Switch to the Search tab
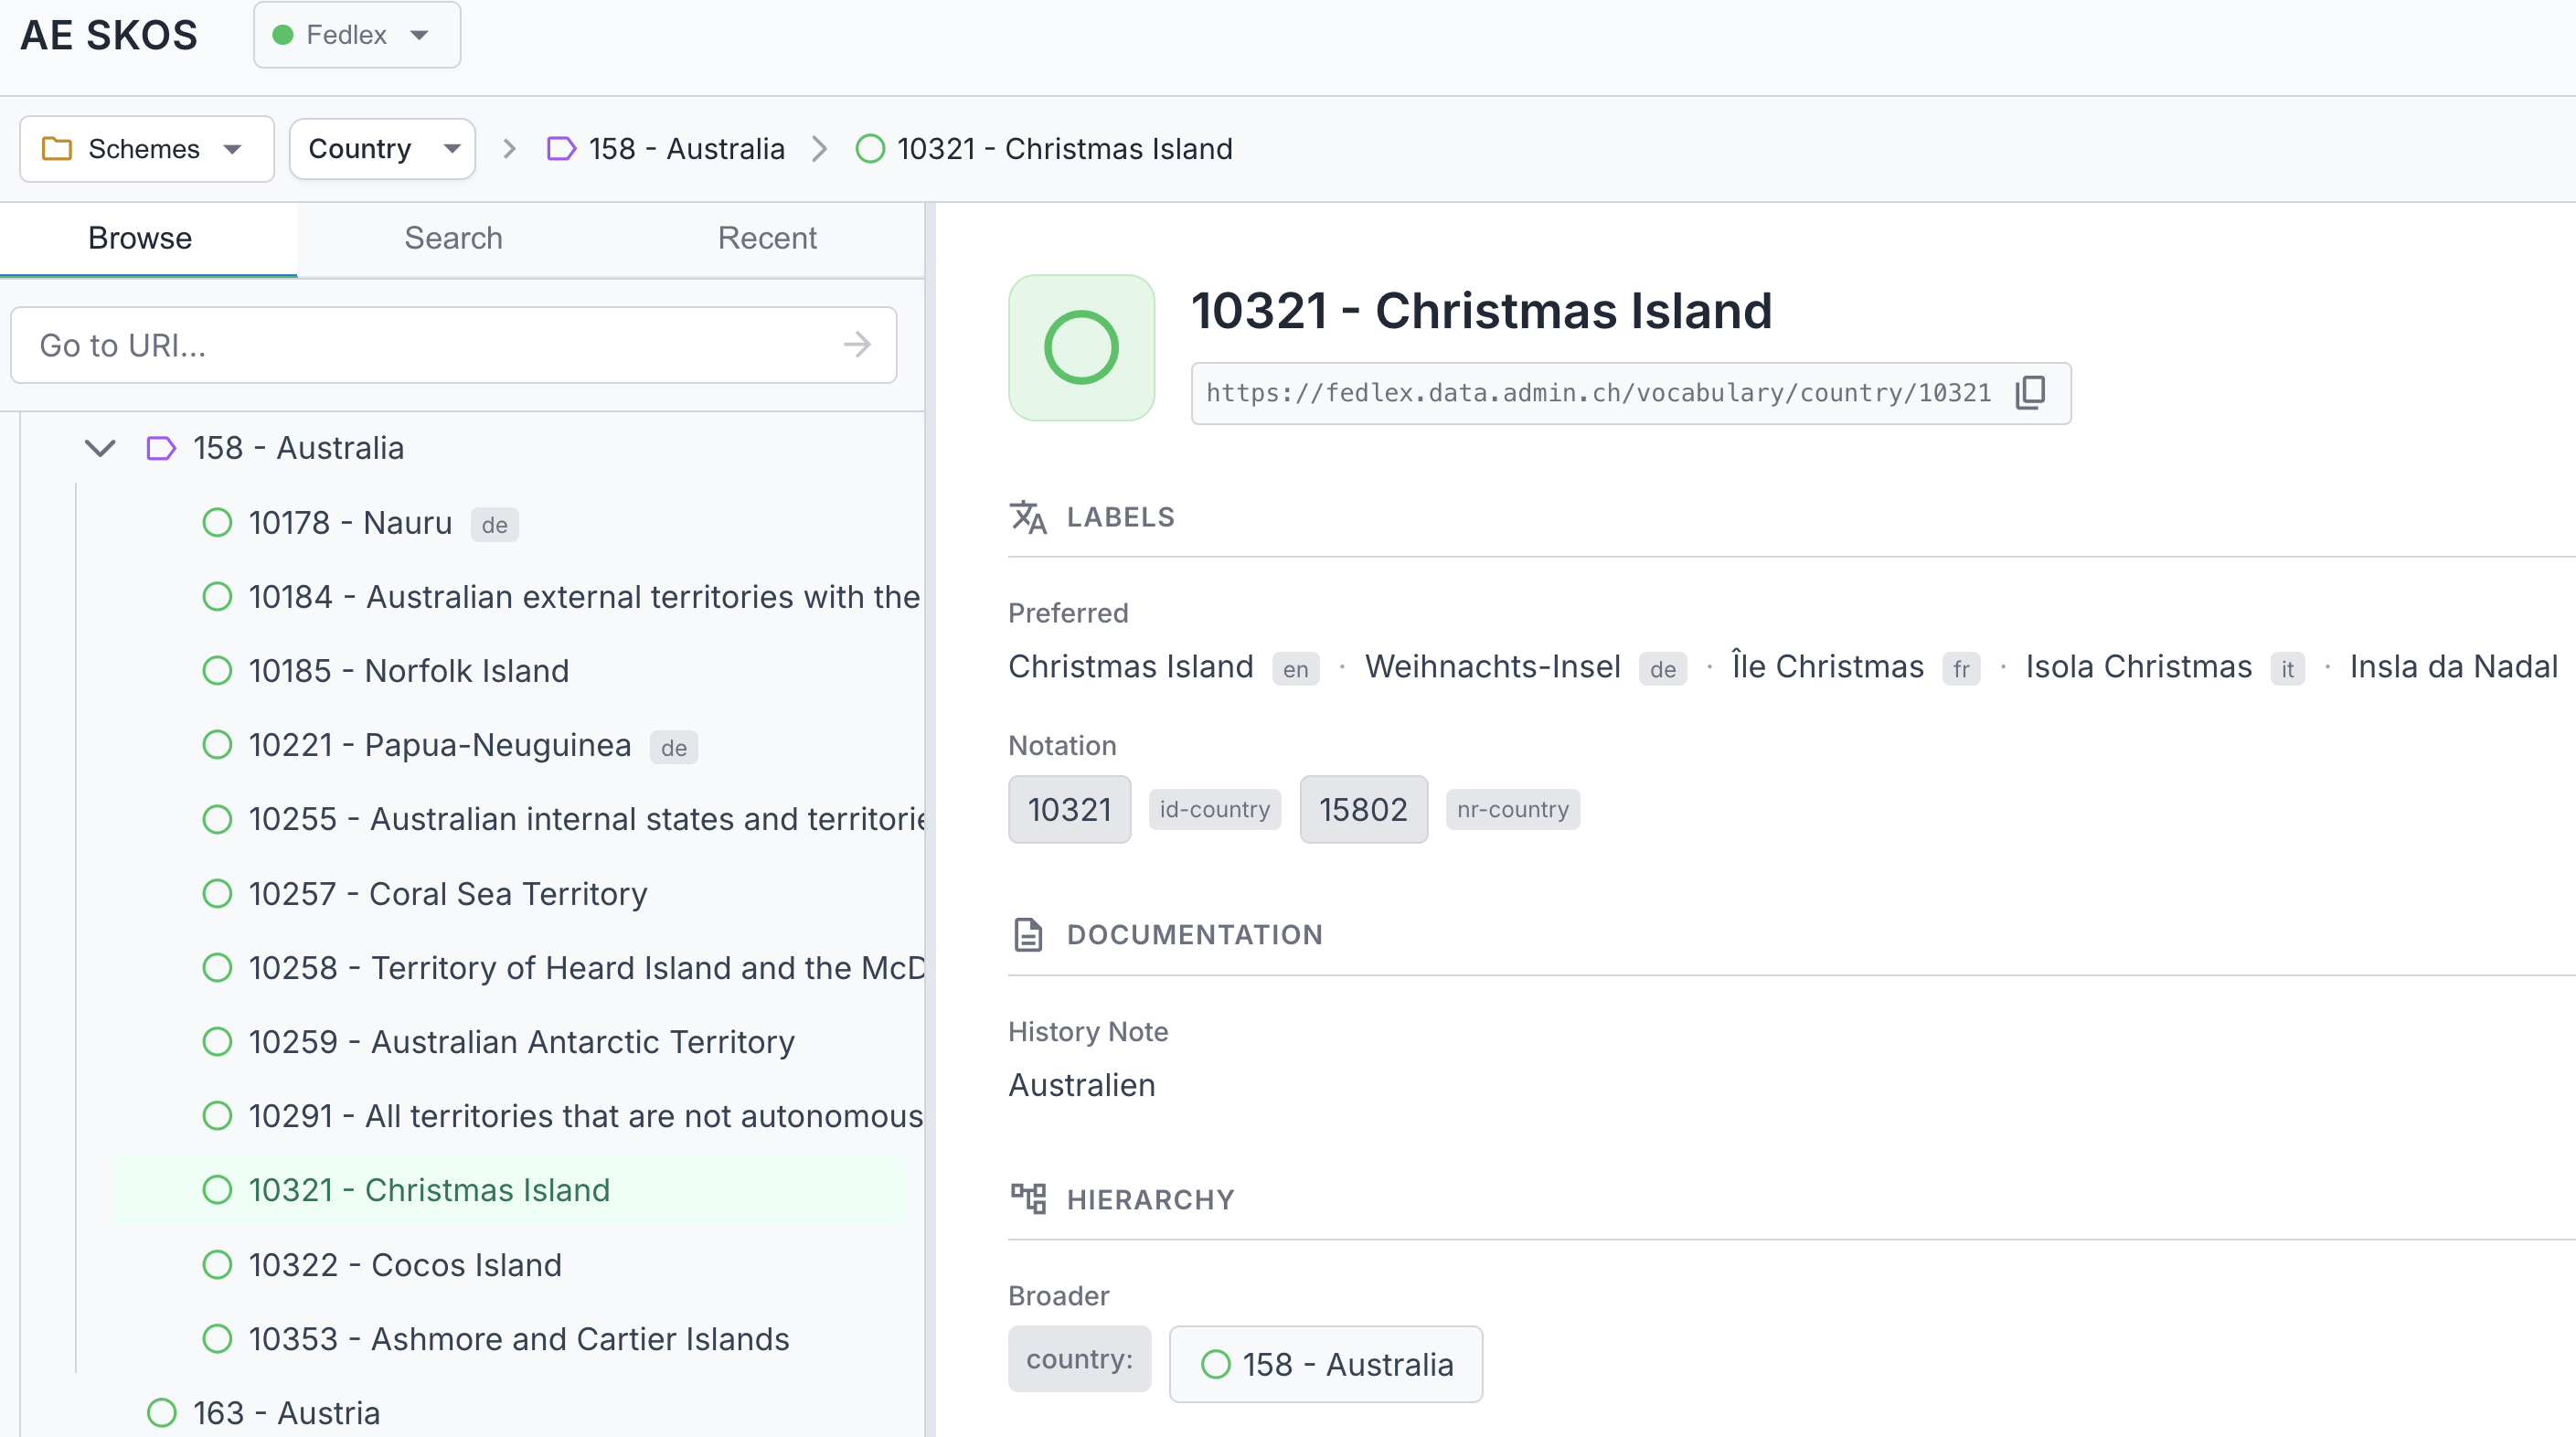The width and height of the screenshot is (2576, 1437). point(453,238)
